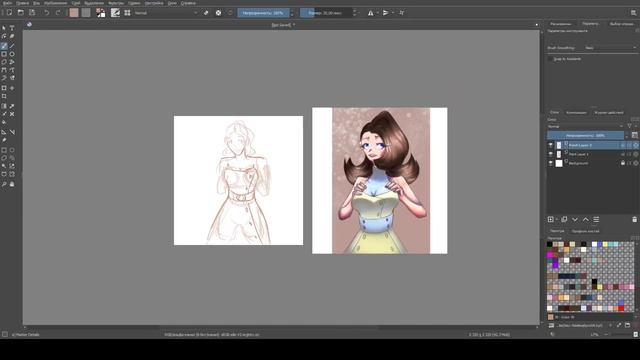Select the Freehand Brush tool

click(x=4, y=46)
